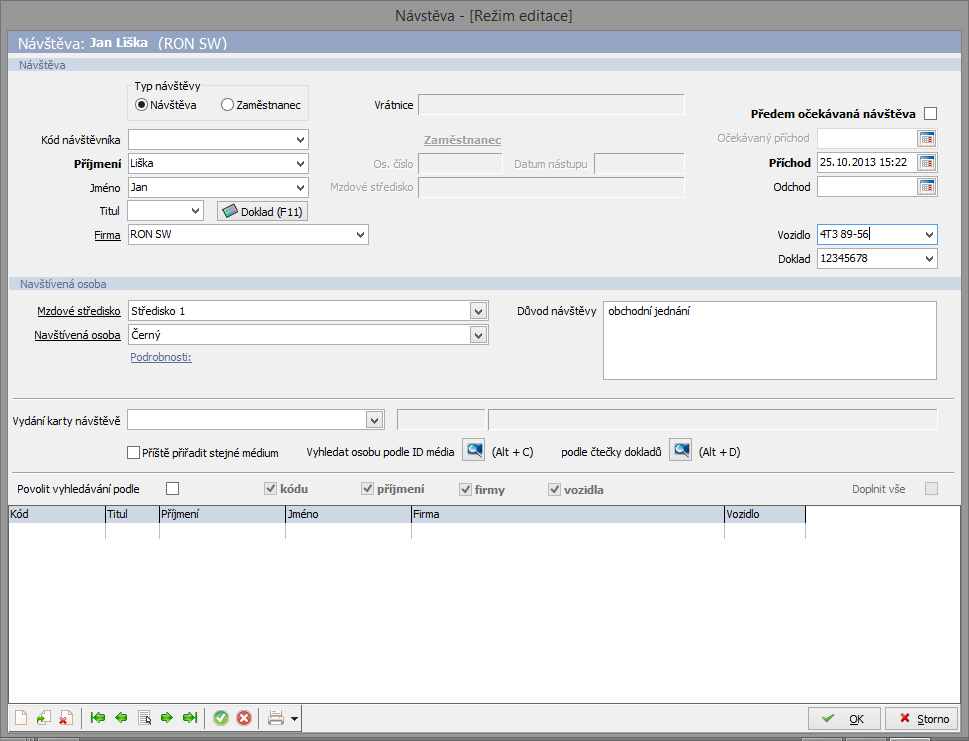969x741 pixels.
Task: Sort by the Titul column header
Action: coord(132,514)
